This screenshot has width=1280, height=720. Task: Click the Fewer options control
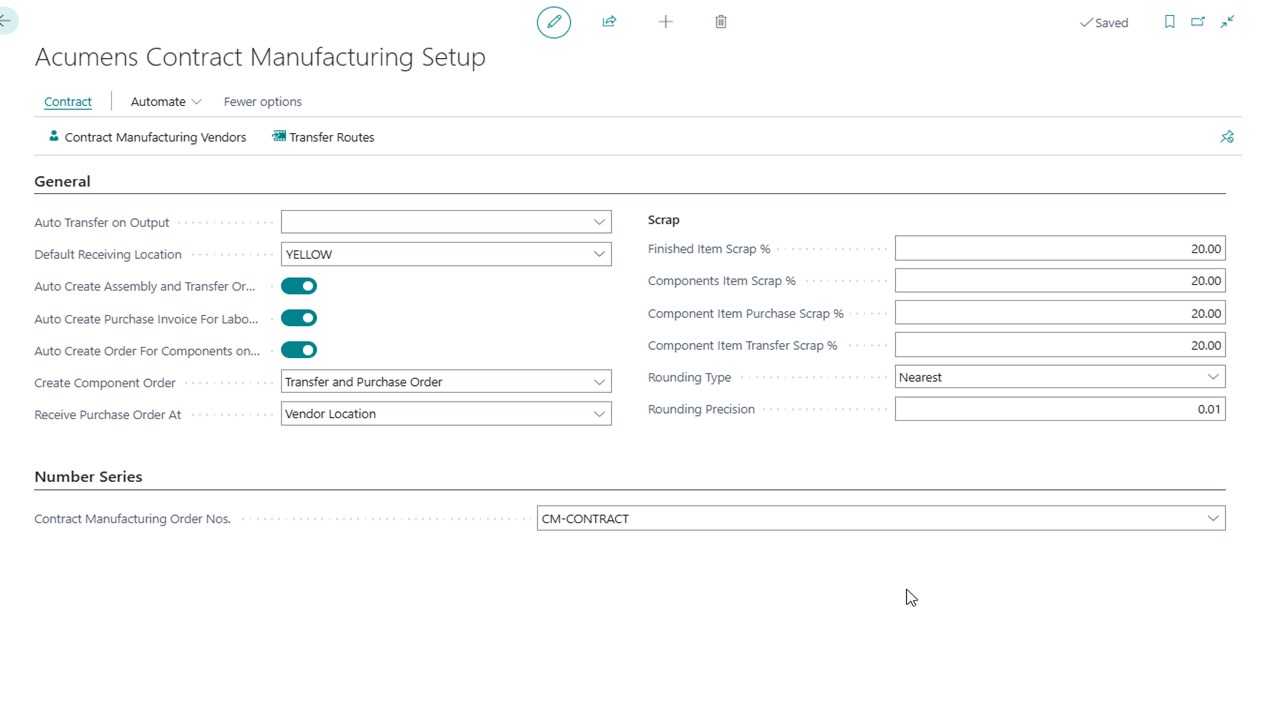coord(262,101)
